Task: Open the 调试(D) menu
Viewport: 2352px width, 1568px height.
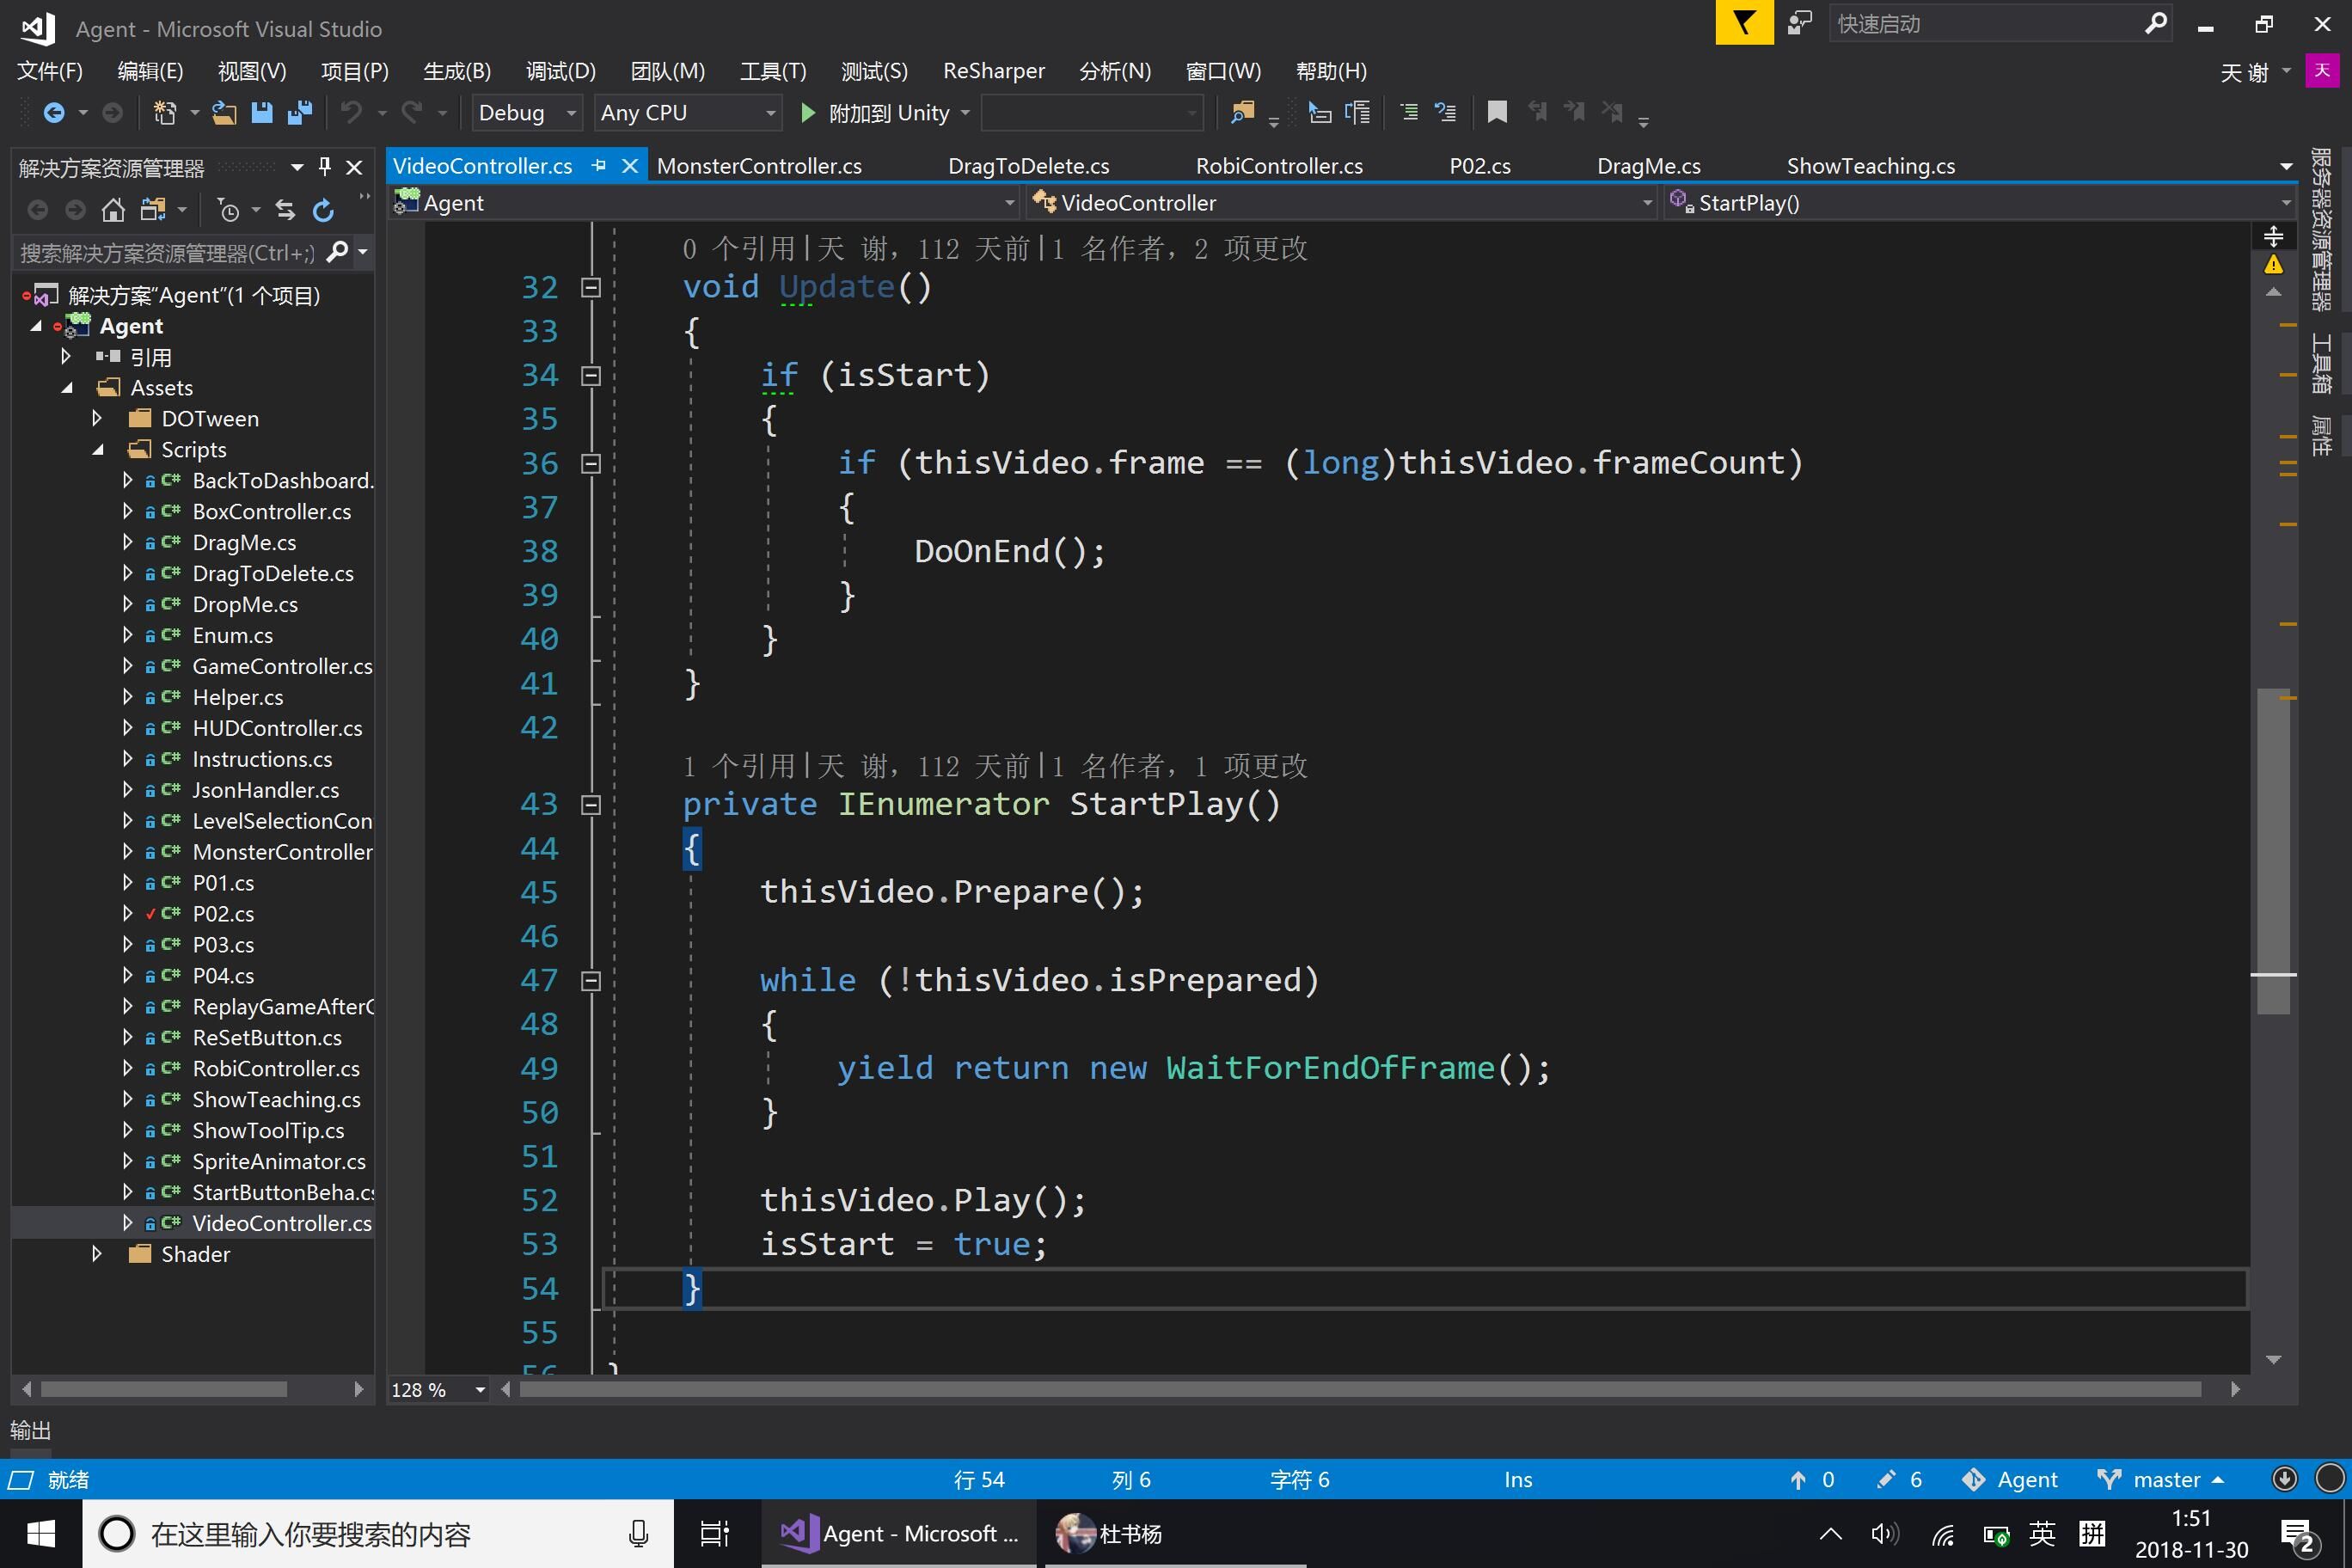Action: (x=561, y=71)
